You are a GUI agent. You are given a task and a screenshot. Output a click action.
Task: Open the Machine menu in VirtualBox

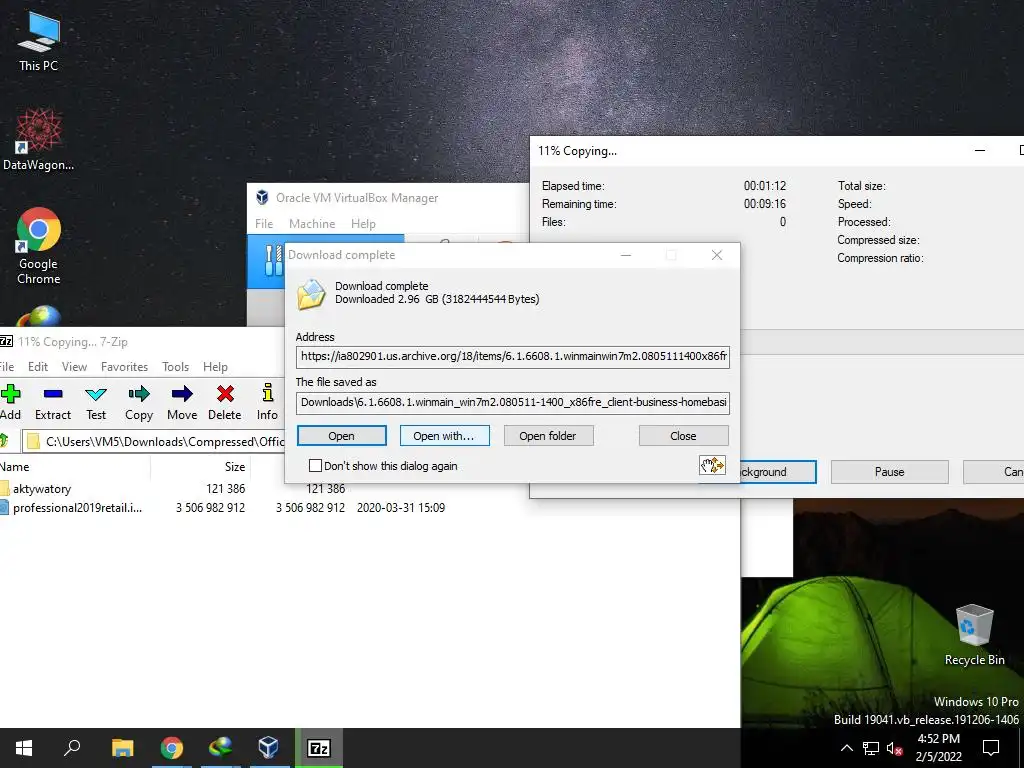coord(312,223)
